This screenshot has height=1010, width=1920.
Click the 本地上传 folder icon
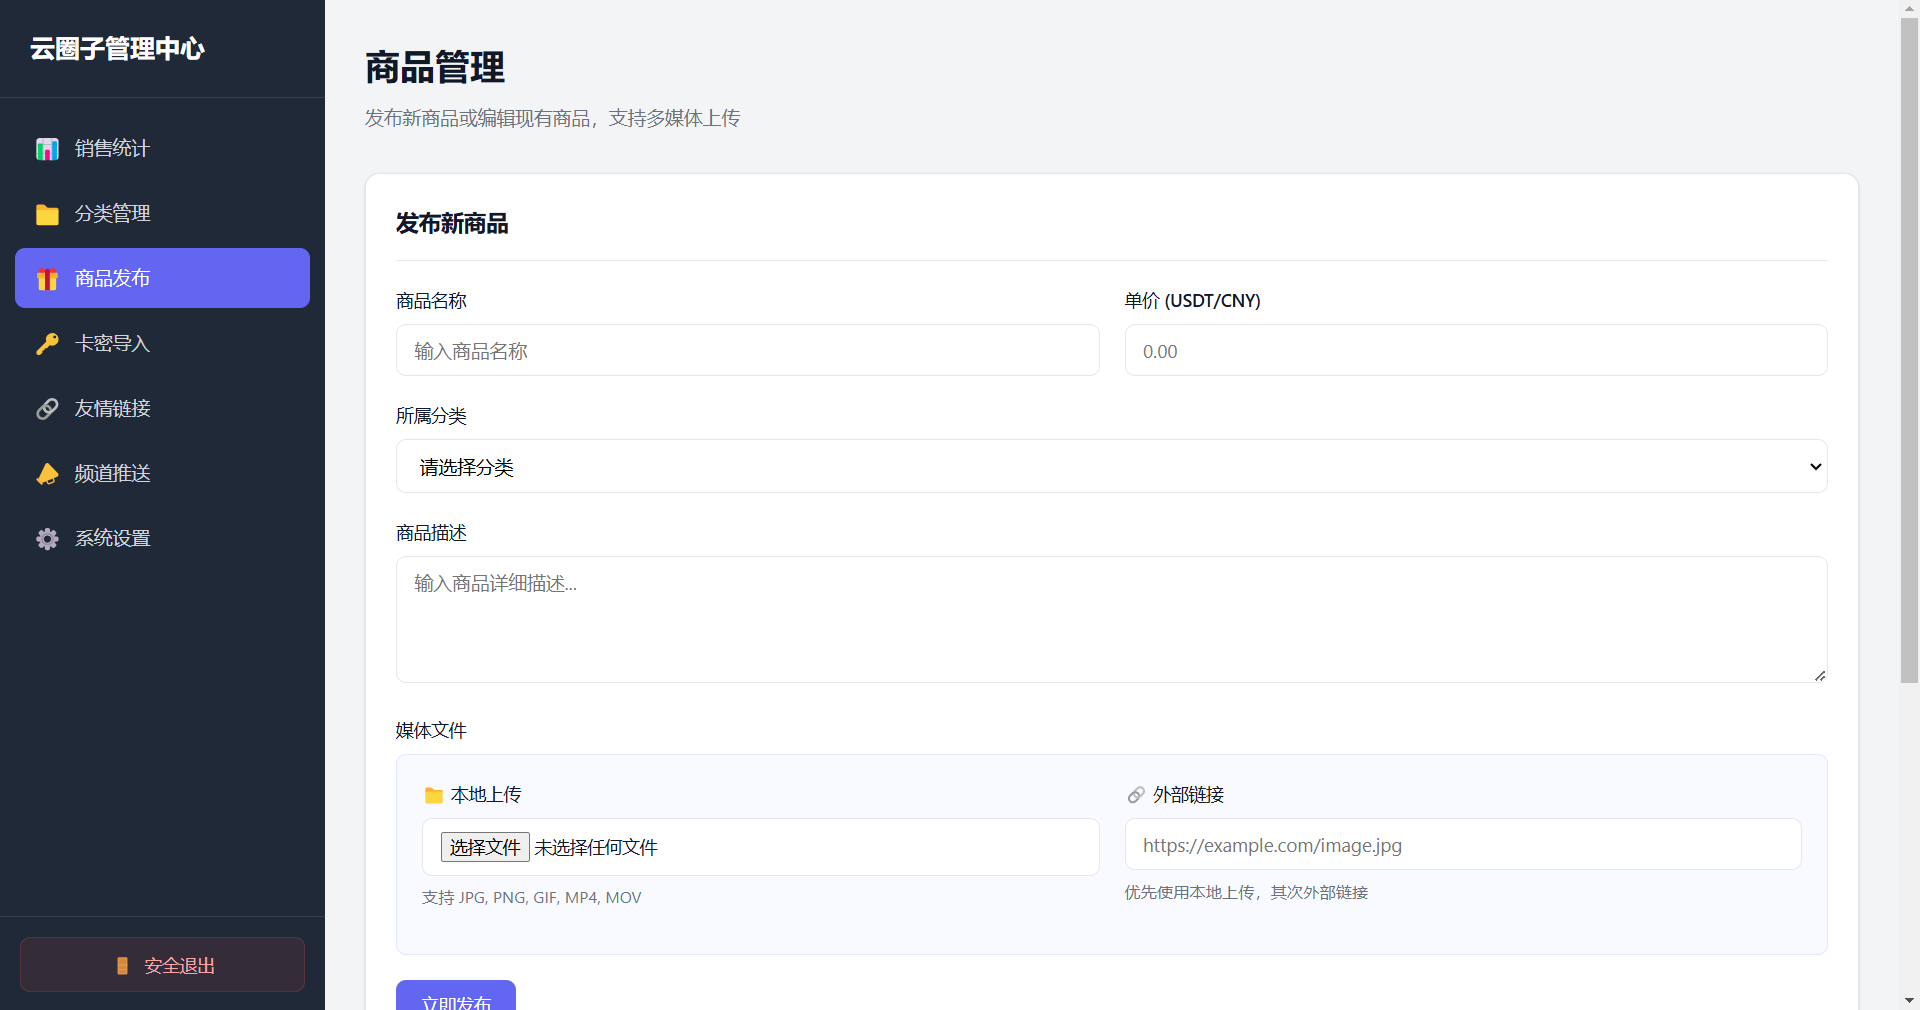coord(434,795)
